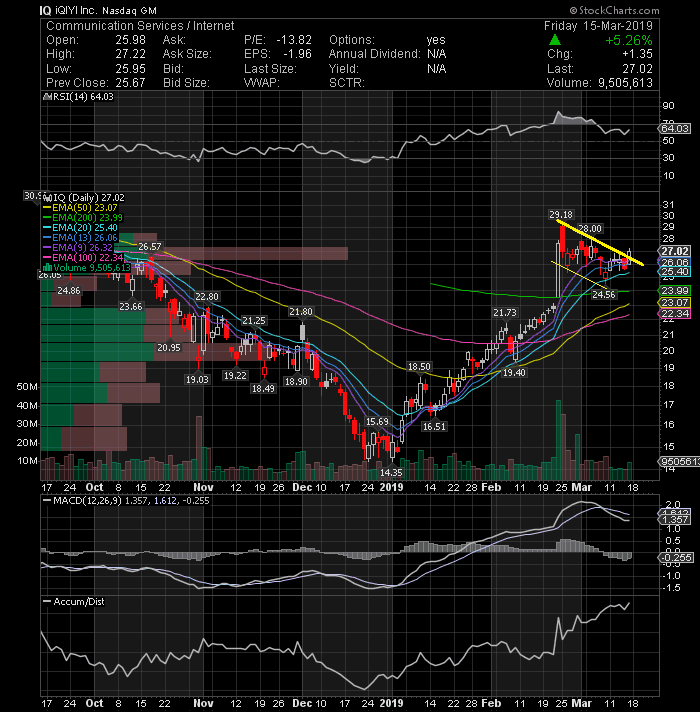Click the 14.35 bottom price label
This screenshot has height=712, width=700.
[x=391, y=473]
